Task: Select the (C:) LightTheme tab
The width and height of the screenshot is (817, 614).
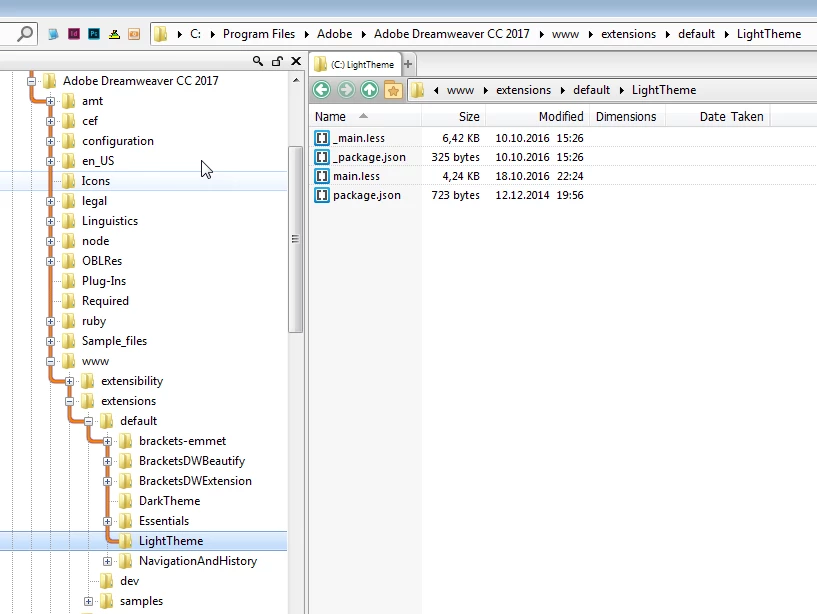Action: [x=355, y=64]
